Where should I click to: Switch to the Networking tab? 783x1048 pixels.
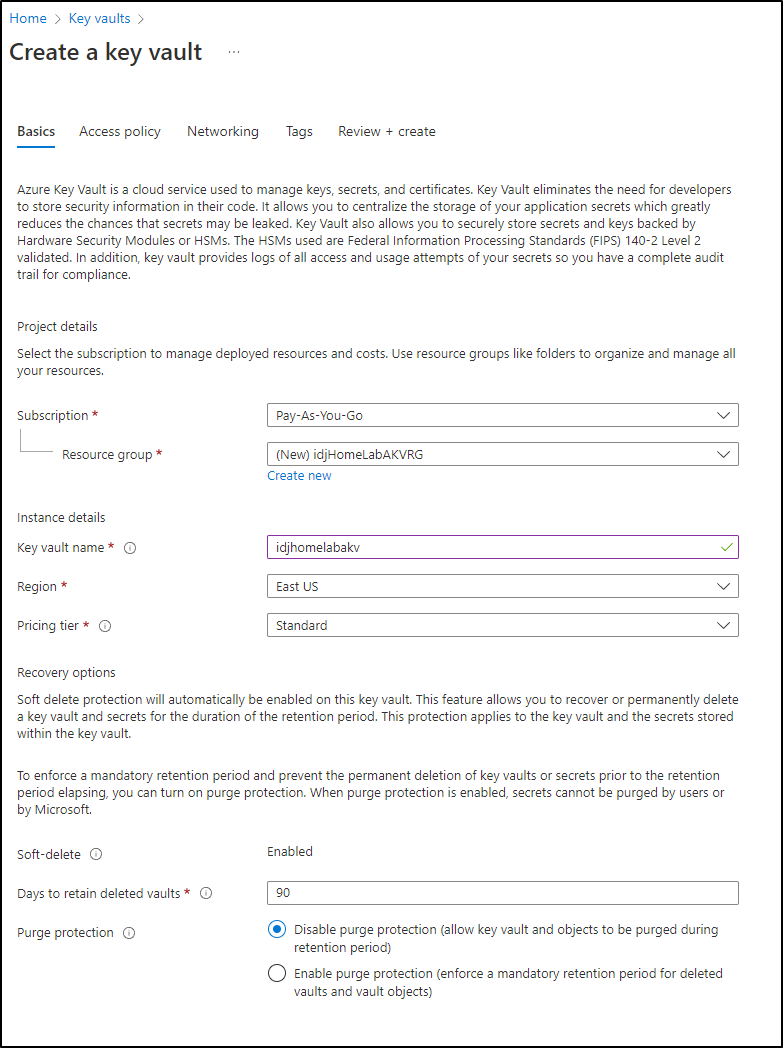coord(222,132)
